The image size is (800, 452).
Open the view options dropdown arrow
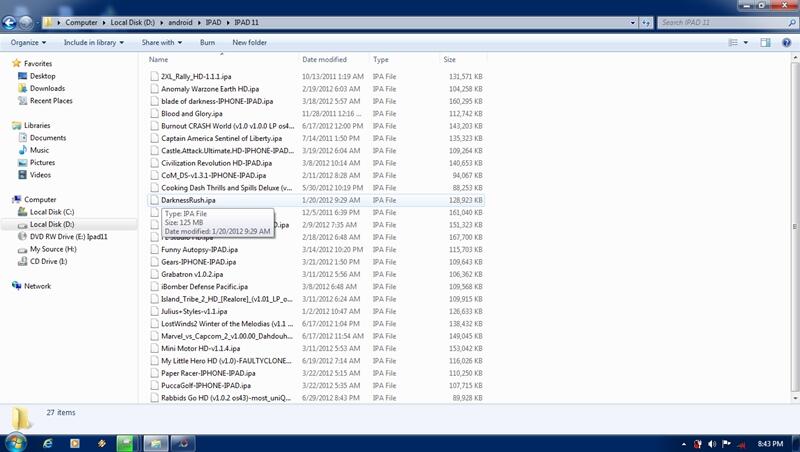[x=746, y=42]
